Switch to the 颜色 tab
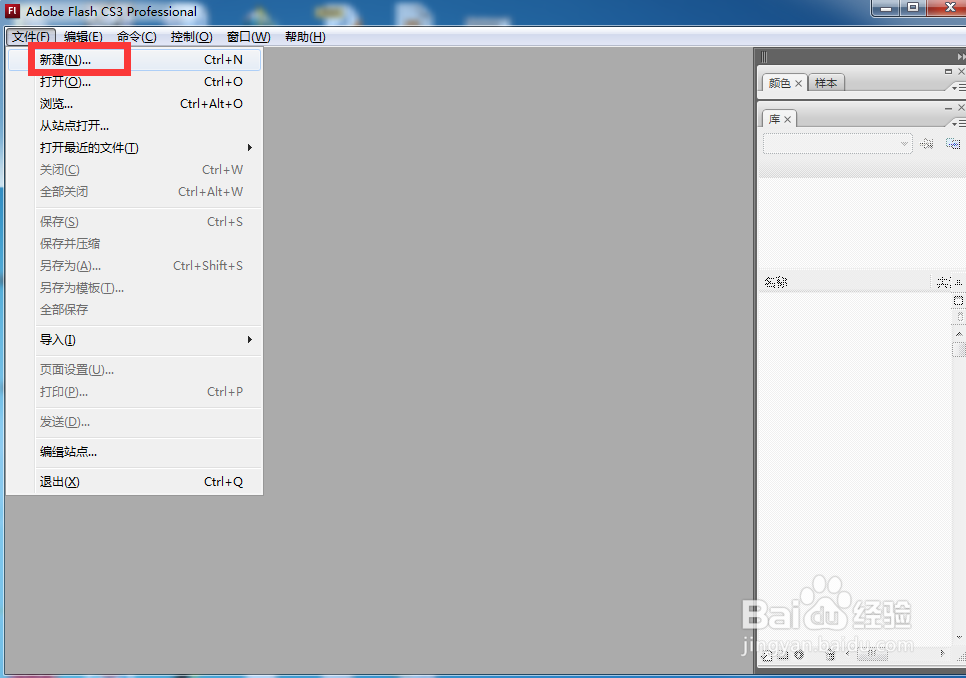966x678 pixels. coord(779,83)
